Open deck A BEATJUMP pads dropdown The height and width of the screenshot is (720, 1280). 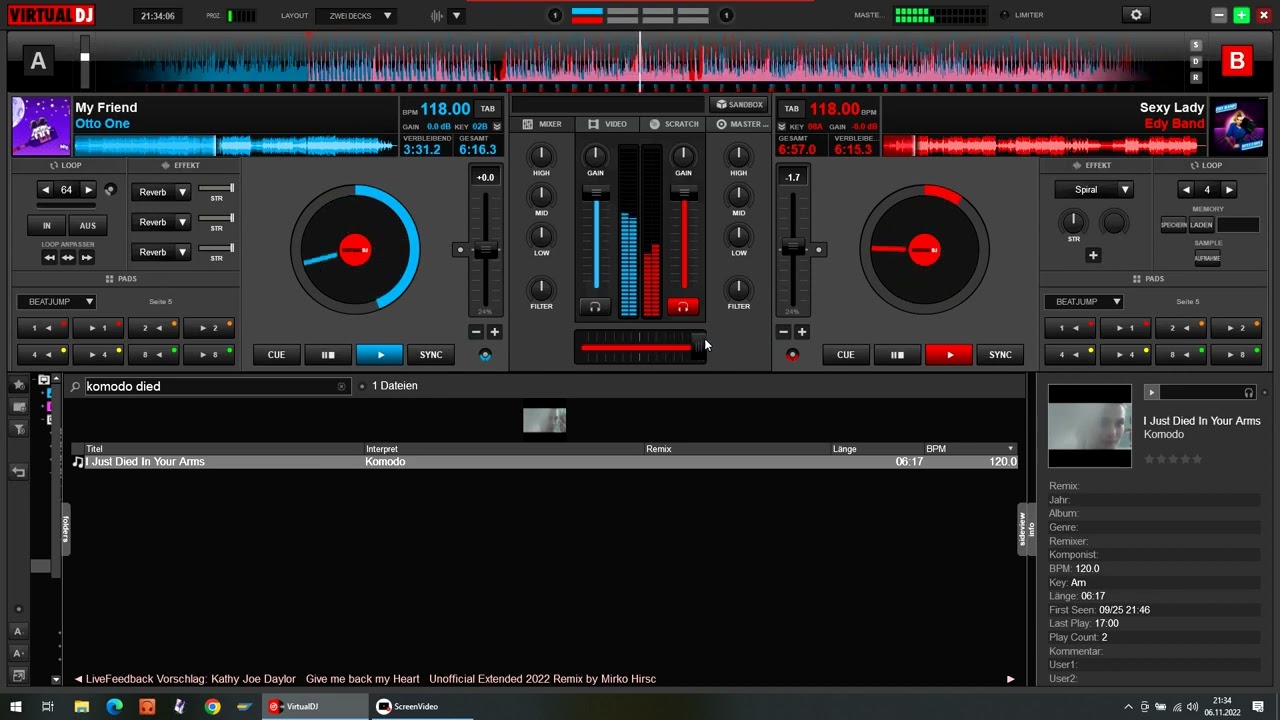click(56, 301)
